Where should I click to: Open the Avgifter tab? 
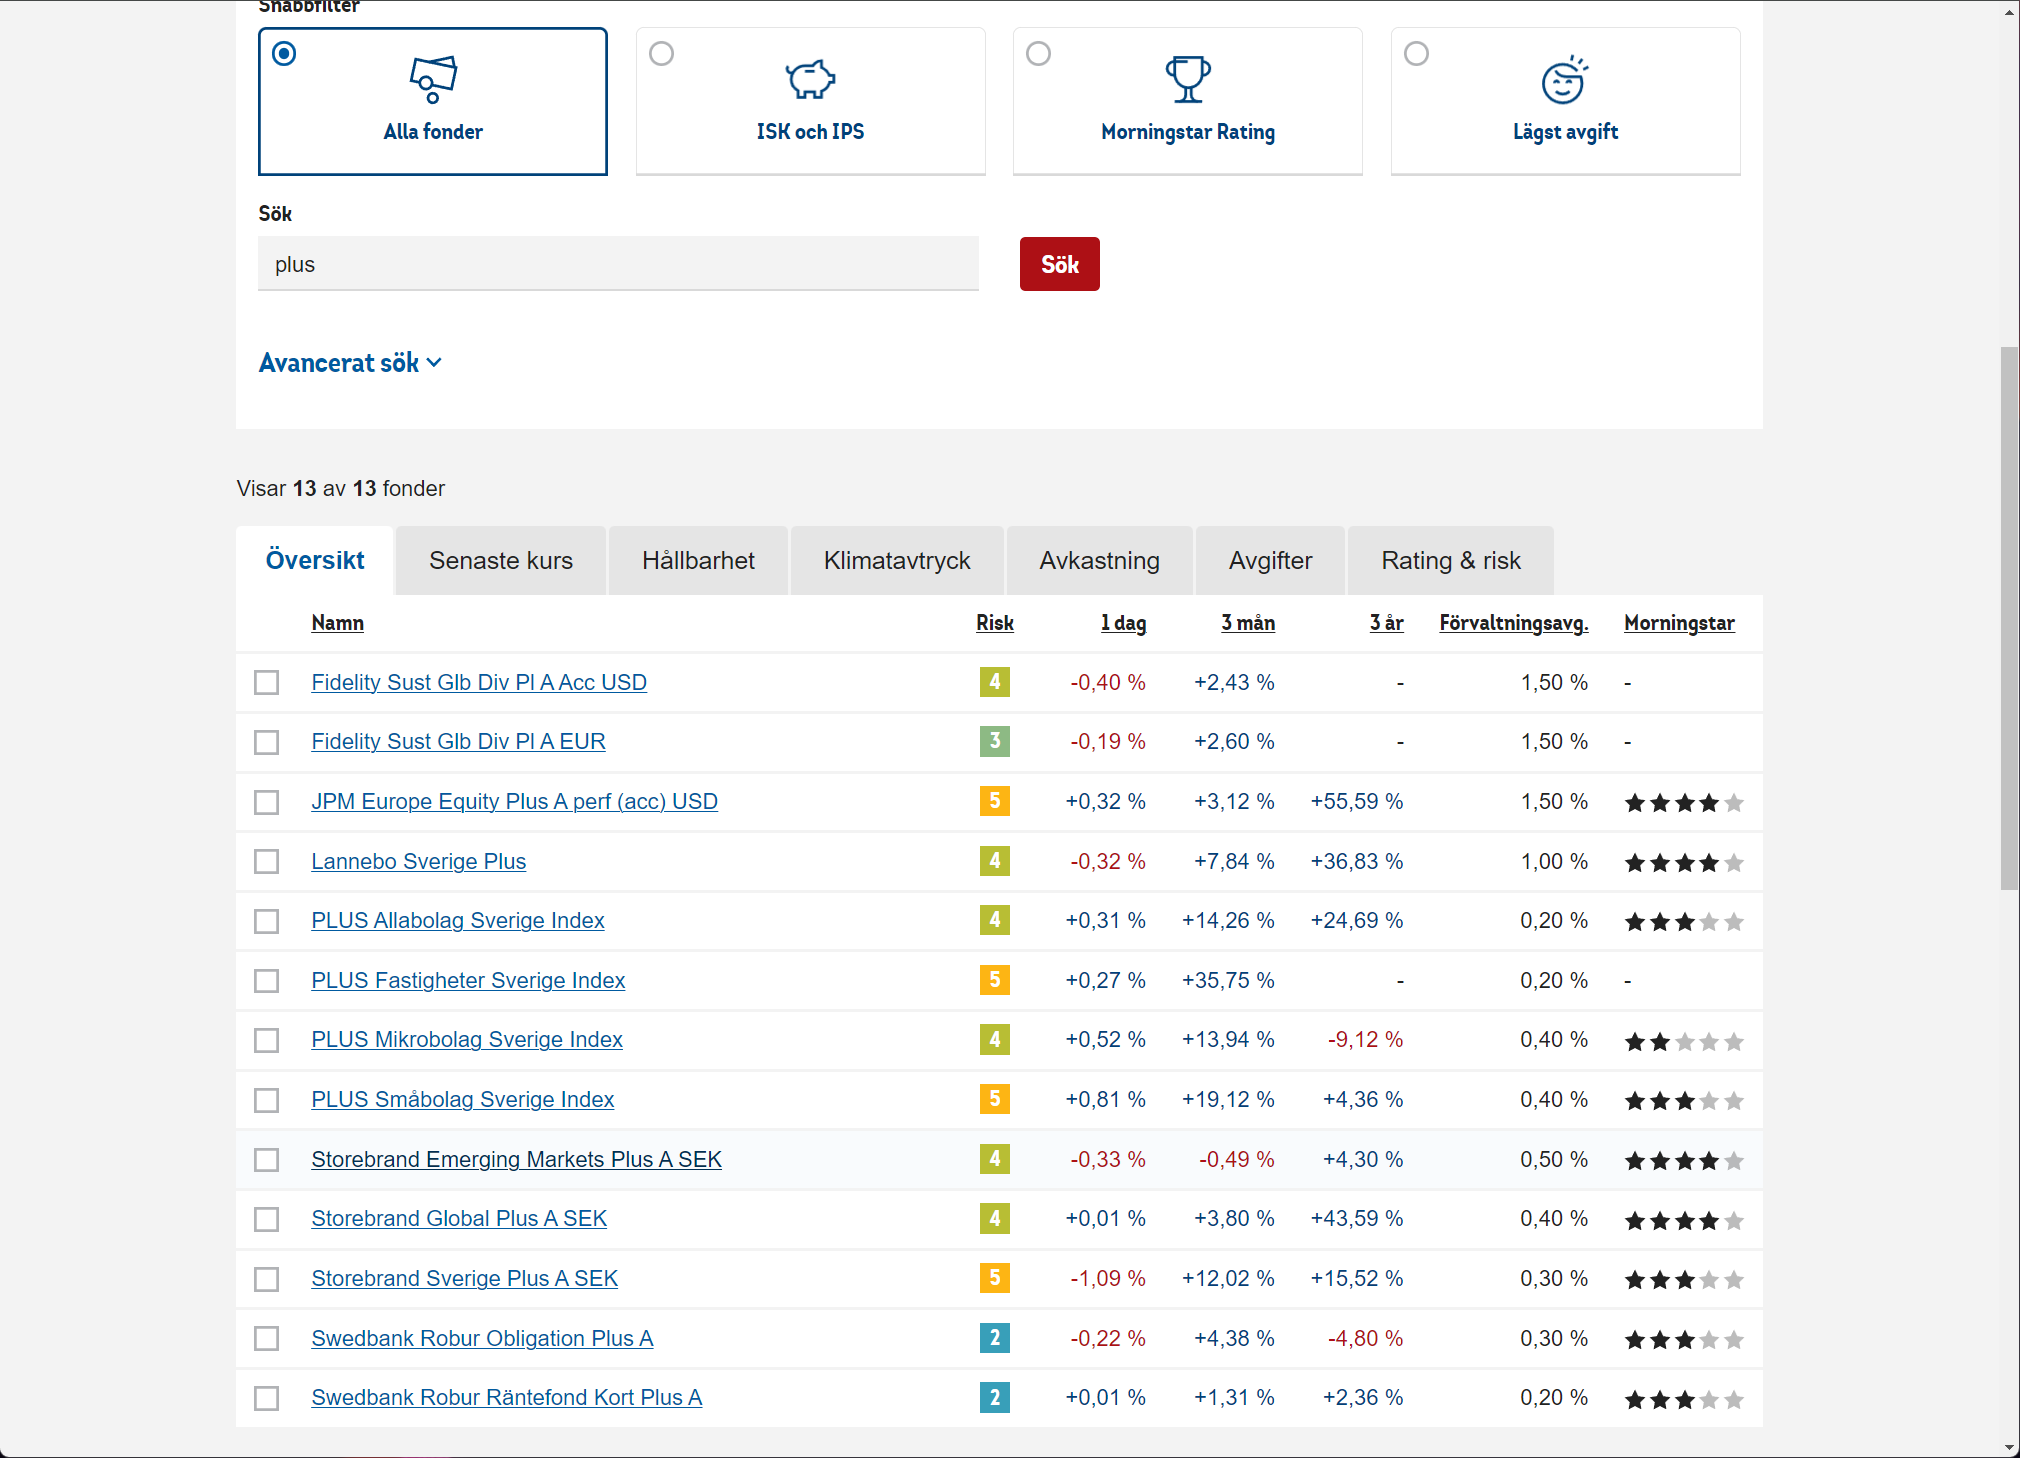(1270, 561)
